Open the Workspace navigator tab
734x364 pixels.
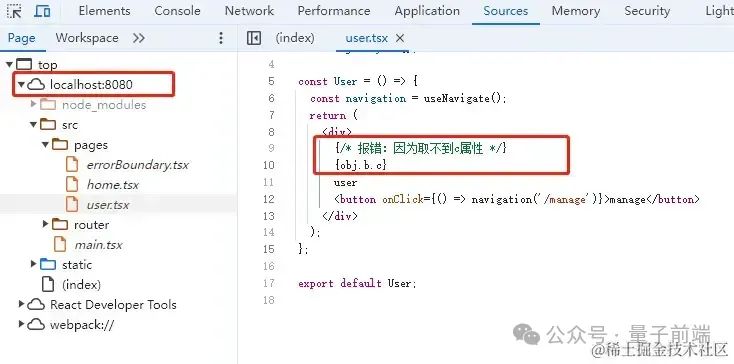(87, 38)
